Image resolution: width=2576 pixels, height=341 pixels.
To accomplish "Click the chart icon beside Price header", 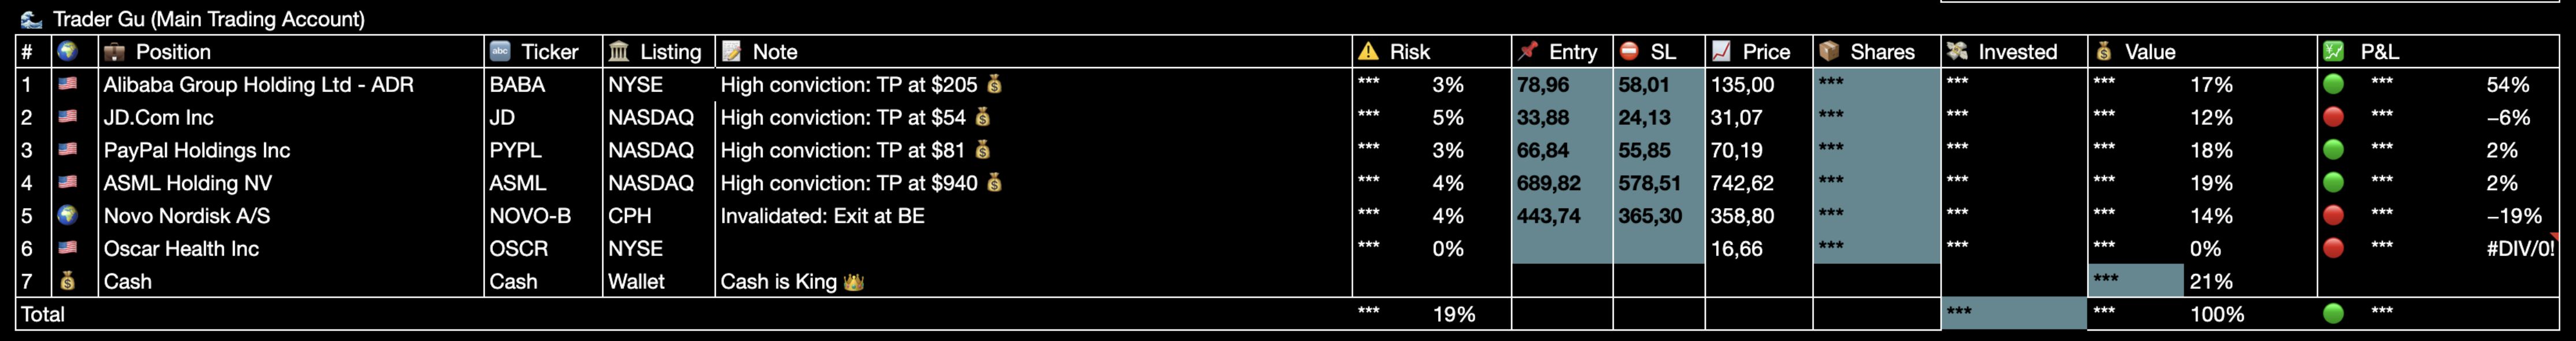I will point(1721,51).
